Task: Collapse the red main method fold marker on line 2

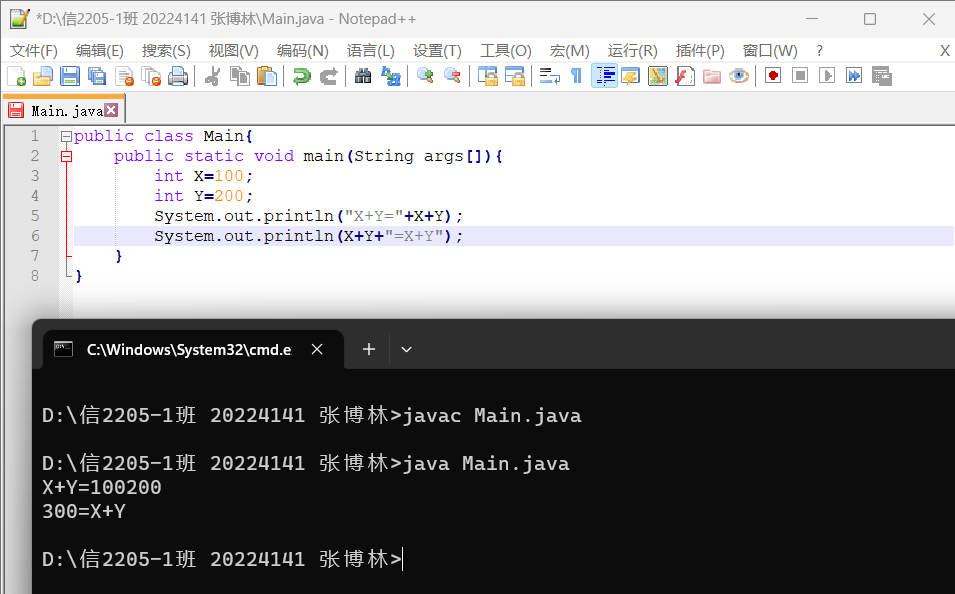Action: (x=66, y=157)
